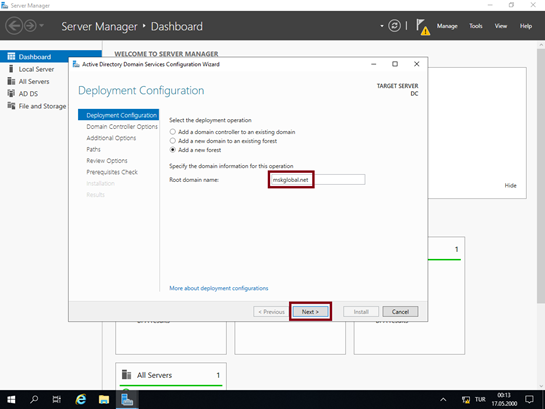Click the Server Manager taskbar icon
Screen dimensions: 545x409
pos(127,400)
